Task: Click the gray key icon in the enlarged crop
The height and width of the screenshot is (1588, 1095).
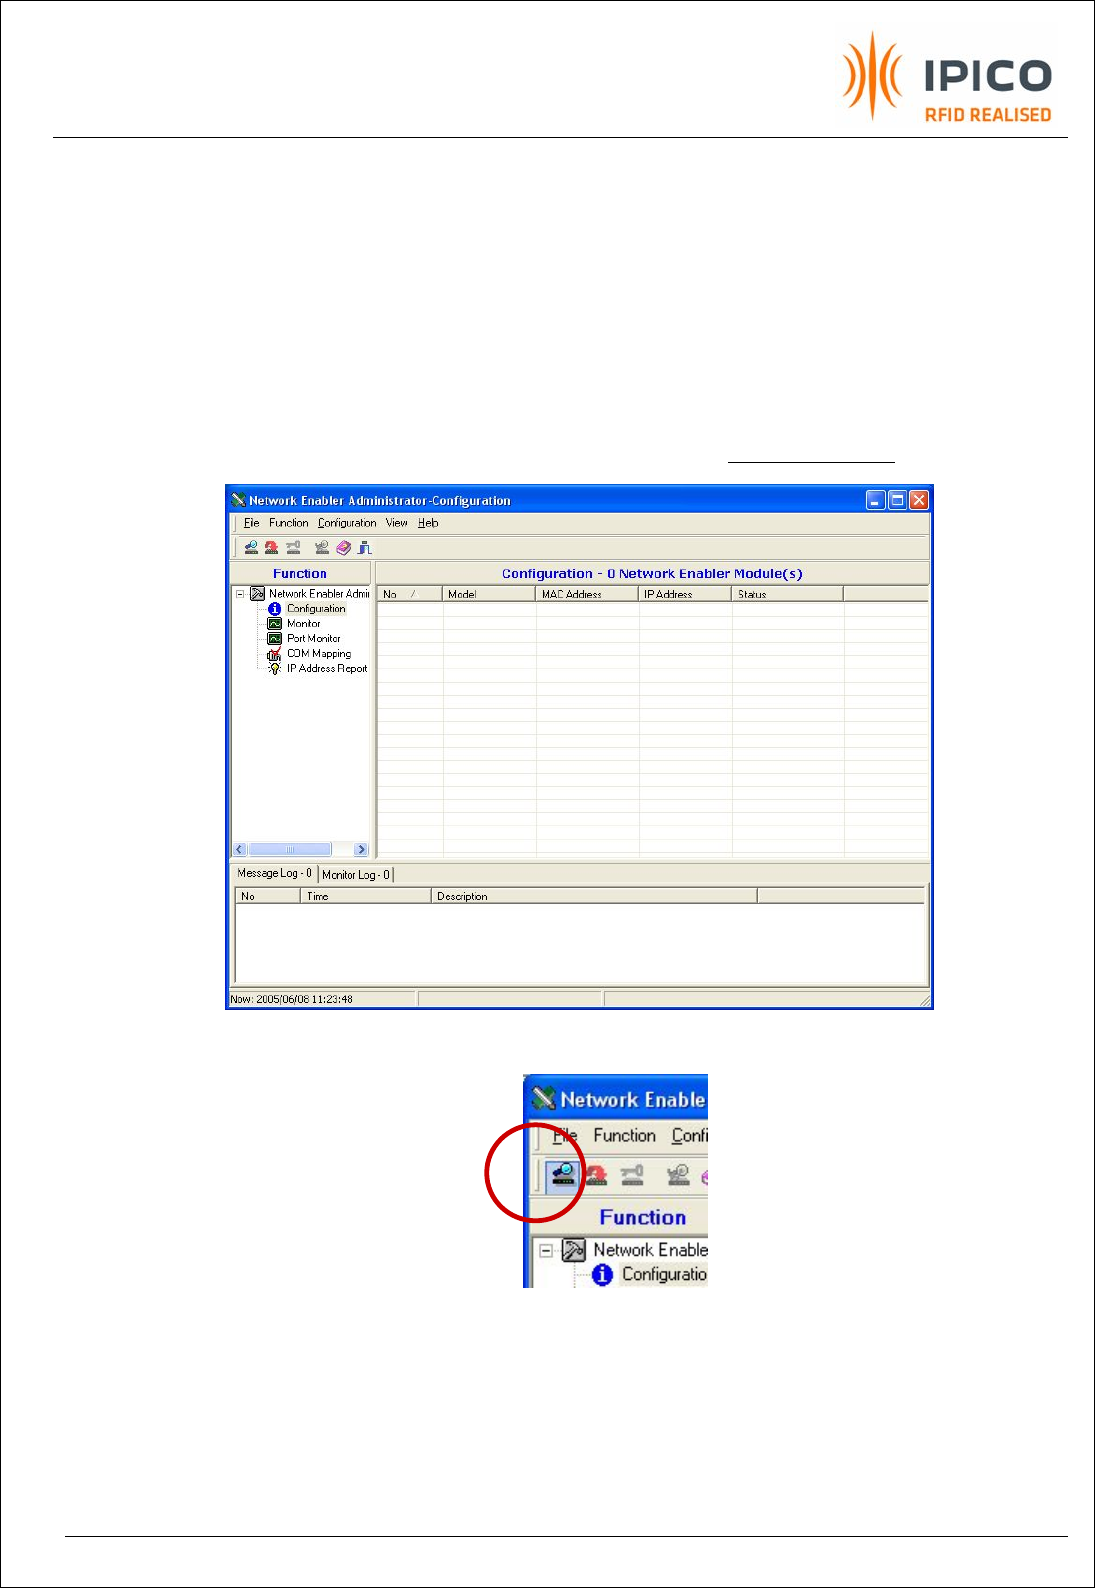Action: pyautogui.click(x=632, y=1175)
